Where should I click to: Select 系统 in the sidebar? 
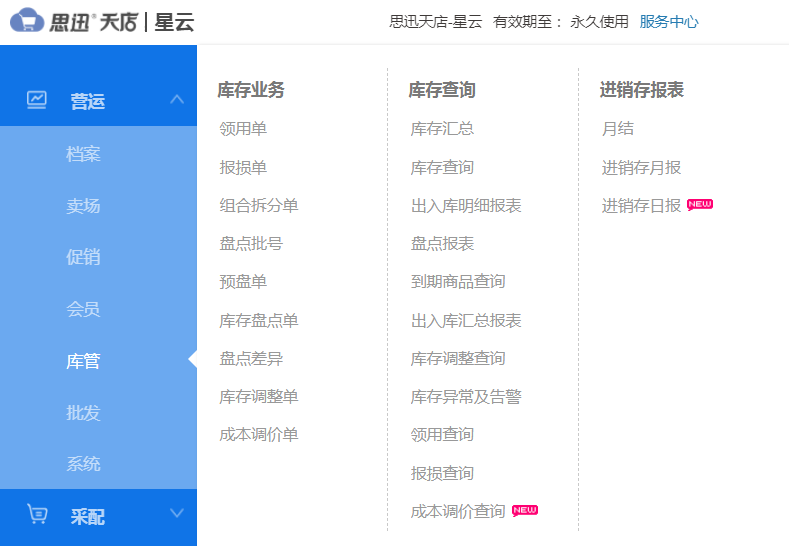click(x=83, y=463)
